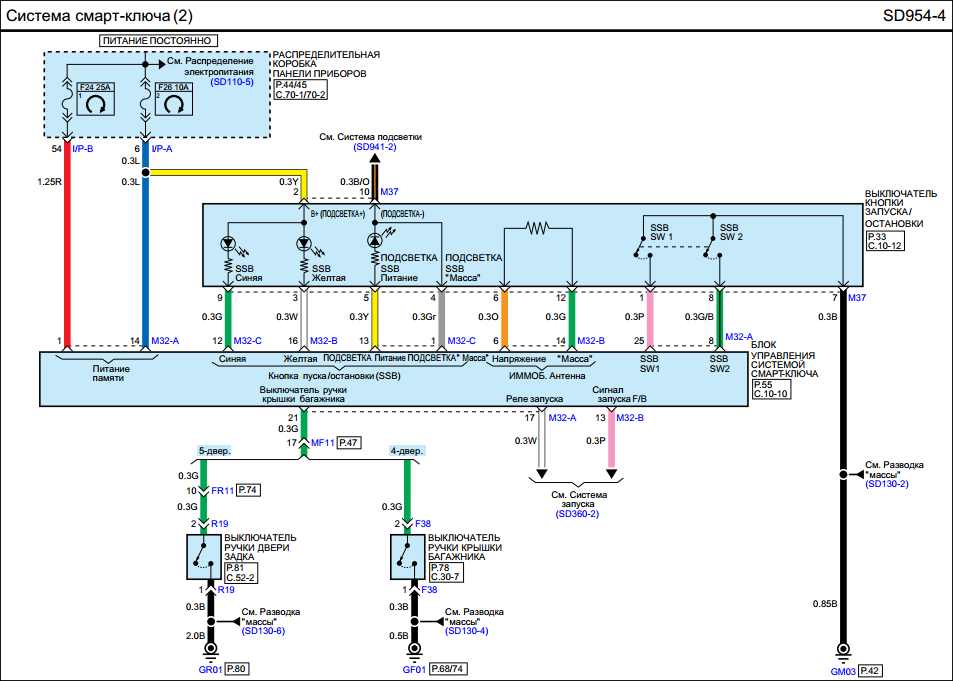953x681 pixels.
Task: Click the F24 25A fuse symbol
Action: (x=97, y=102)
